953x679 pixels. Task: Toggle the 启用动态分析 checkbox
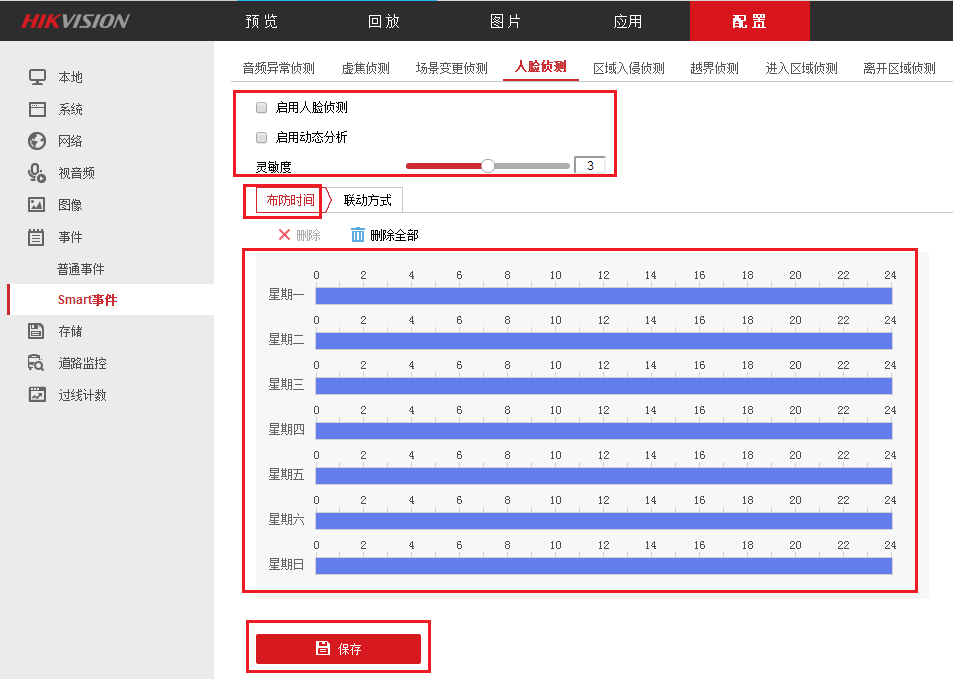tap(262, 137)
